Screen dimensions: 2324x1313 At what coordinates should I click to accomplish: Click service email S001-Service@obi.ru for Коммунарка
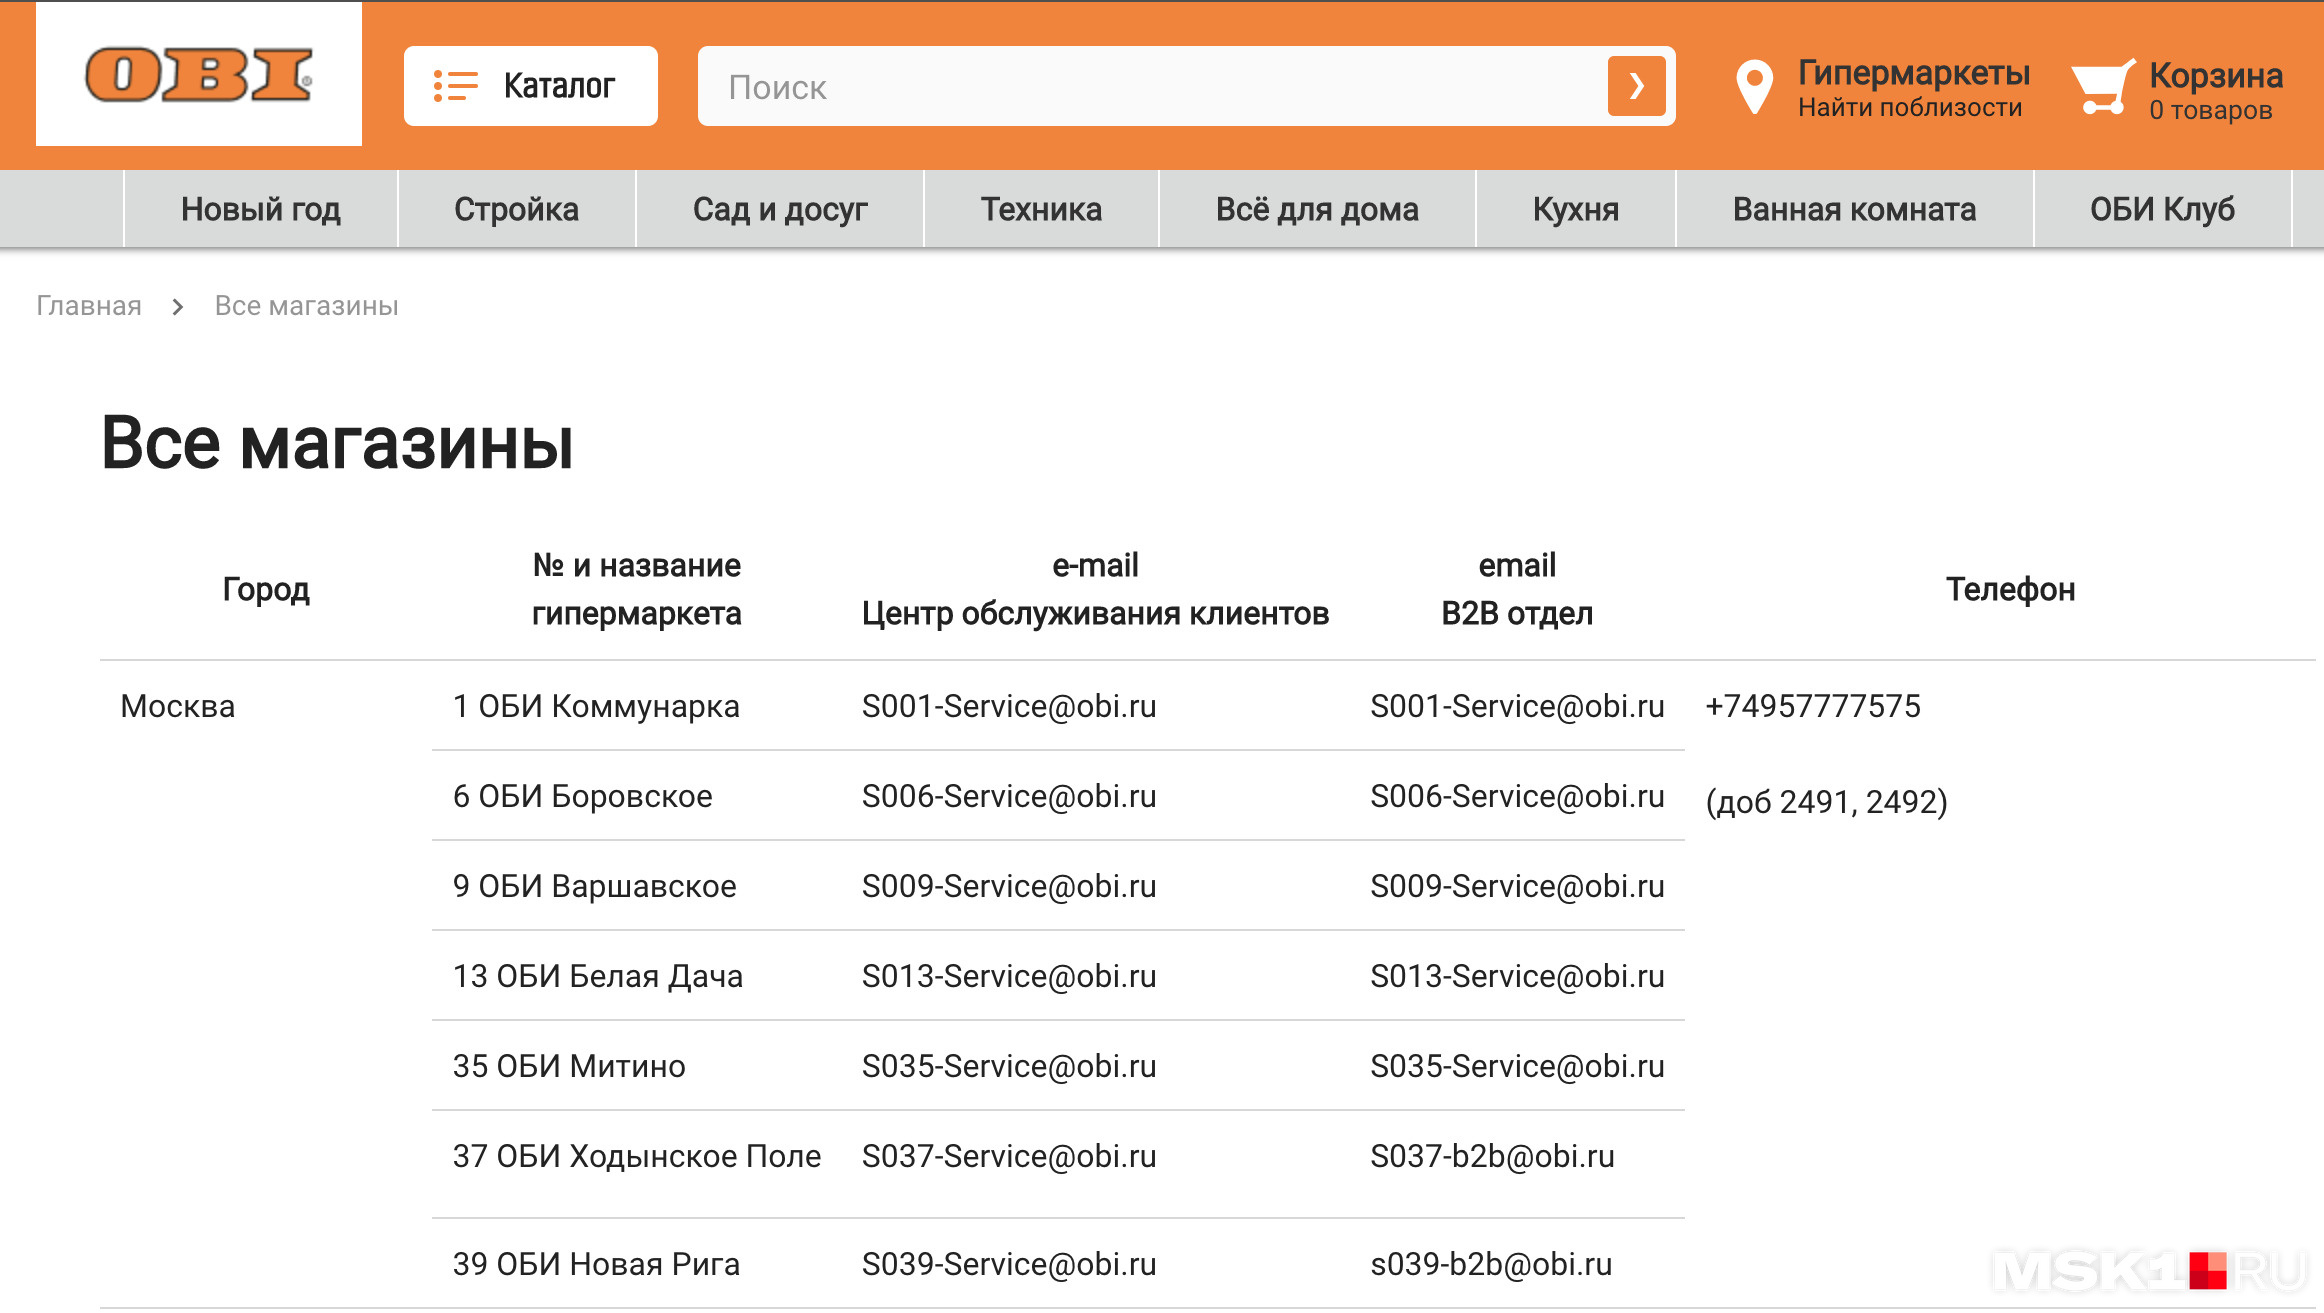[x=1009, y=706]
